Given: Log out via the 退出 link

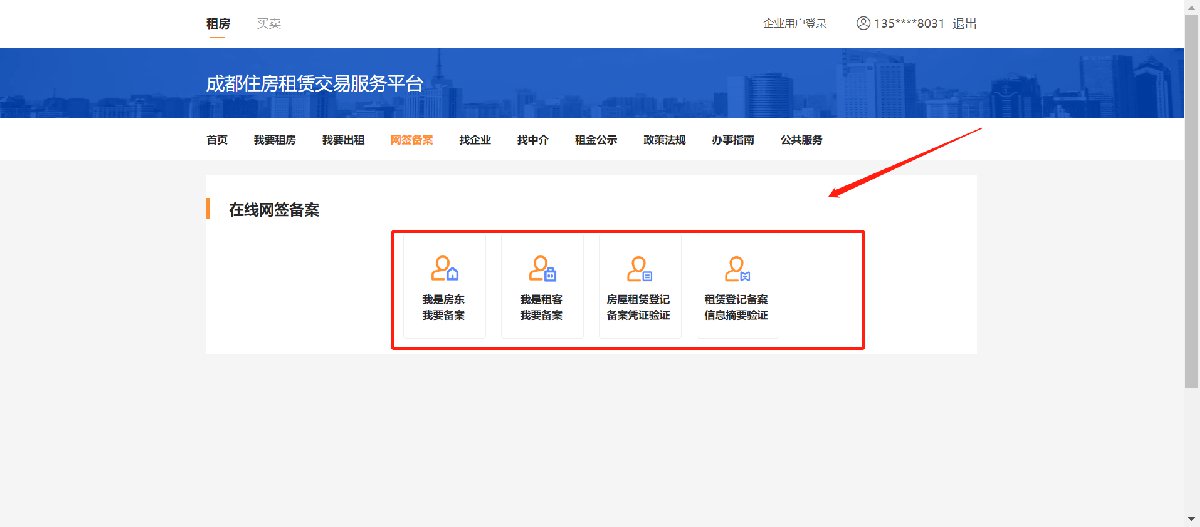Looking at the screenshot, I should coord(964,23).
